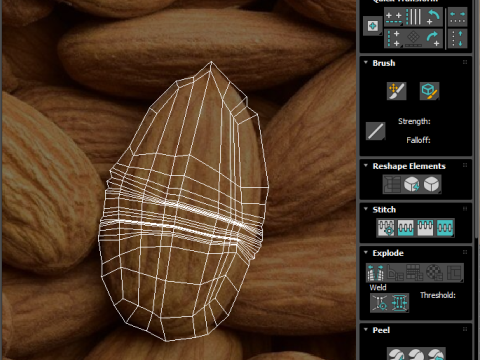
Task: Click Align Vertically to Pivot icon
Action: tap(394, 39)
